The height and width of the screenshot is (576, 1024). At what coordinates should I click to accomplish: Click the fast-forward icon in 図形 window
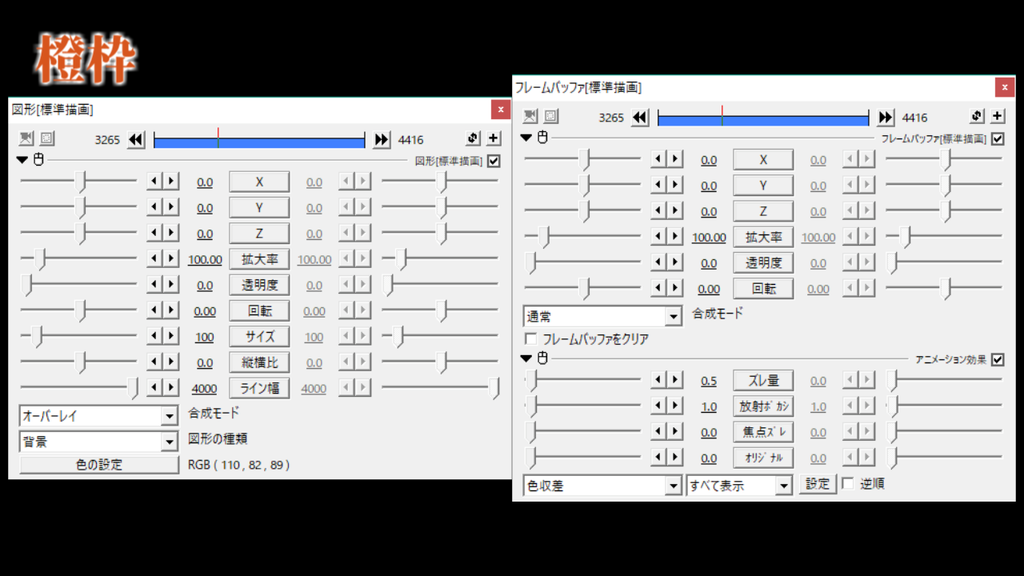click(381, 139)
